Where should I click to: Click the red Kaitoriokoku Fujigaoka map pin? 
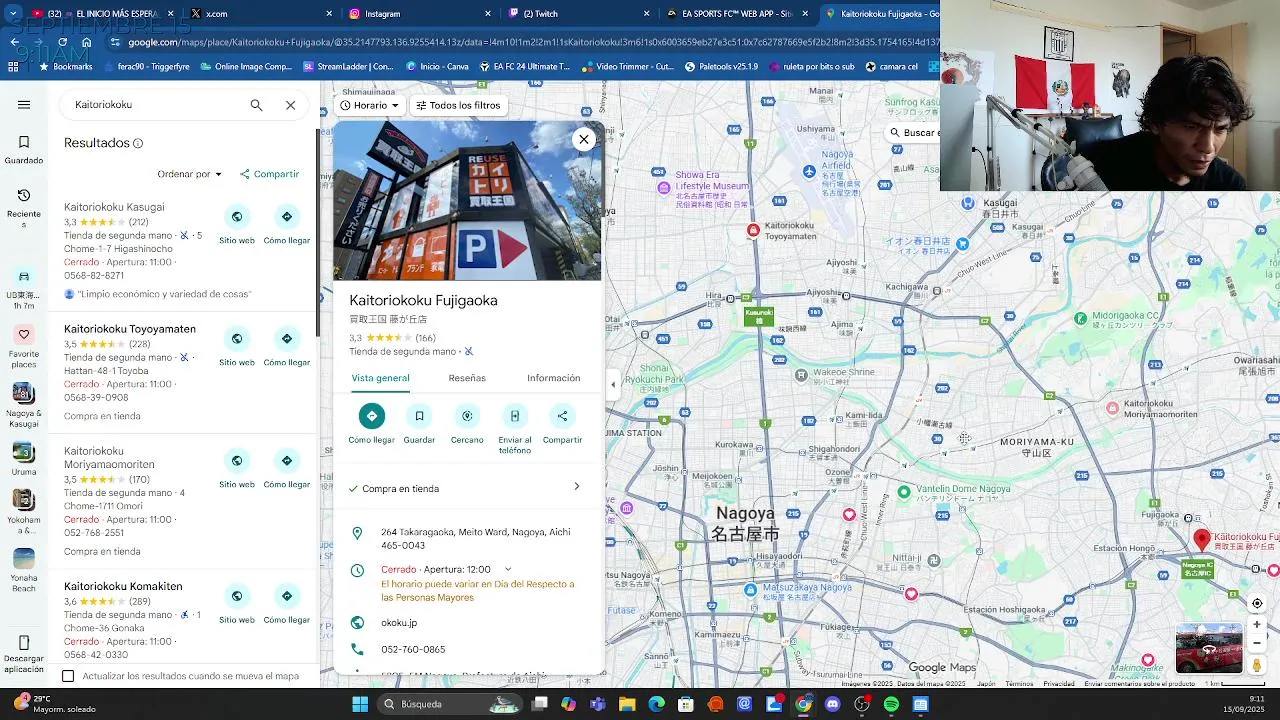pos(1202,541)
